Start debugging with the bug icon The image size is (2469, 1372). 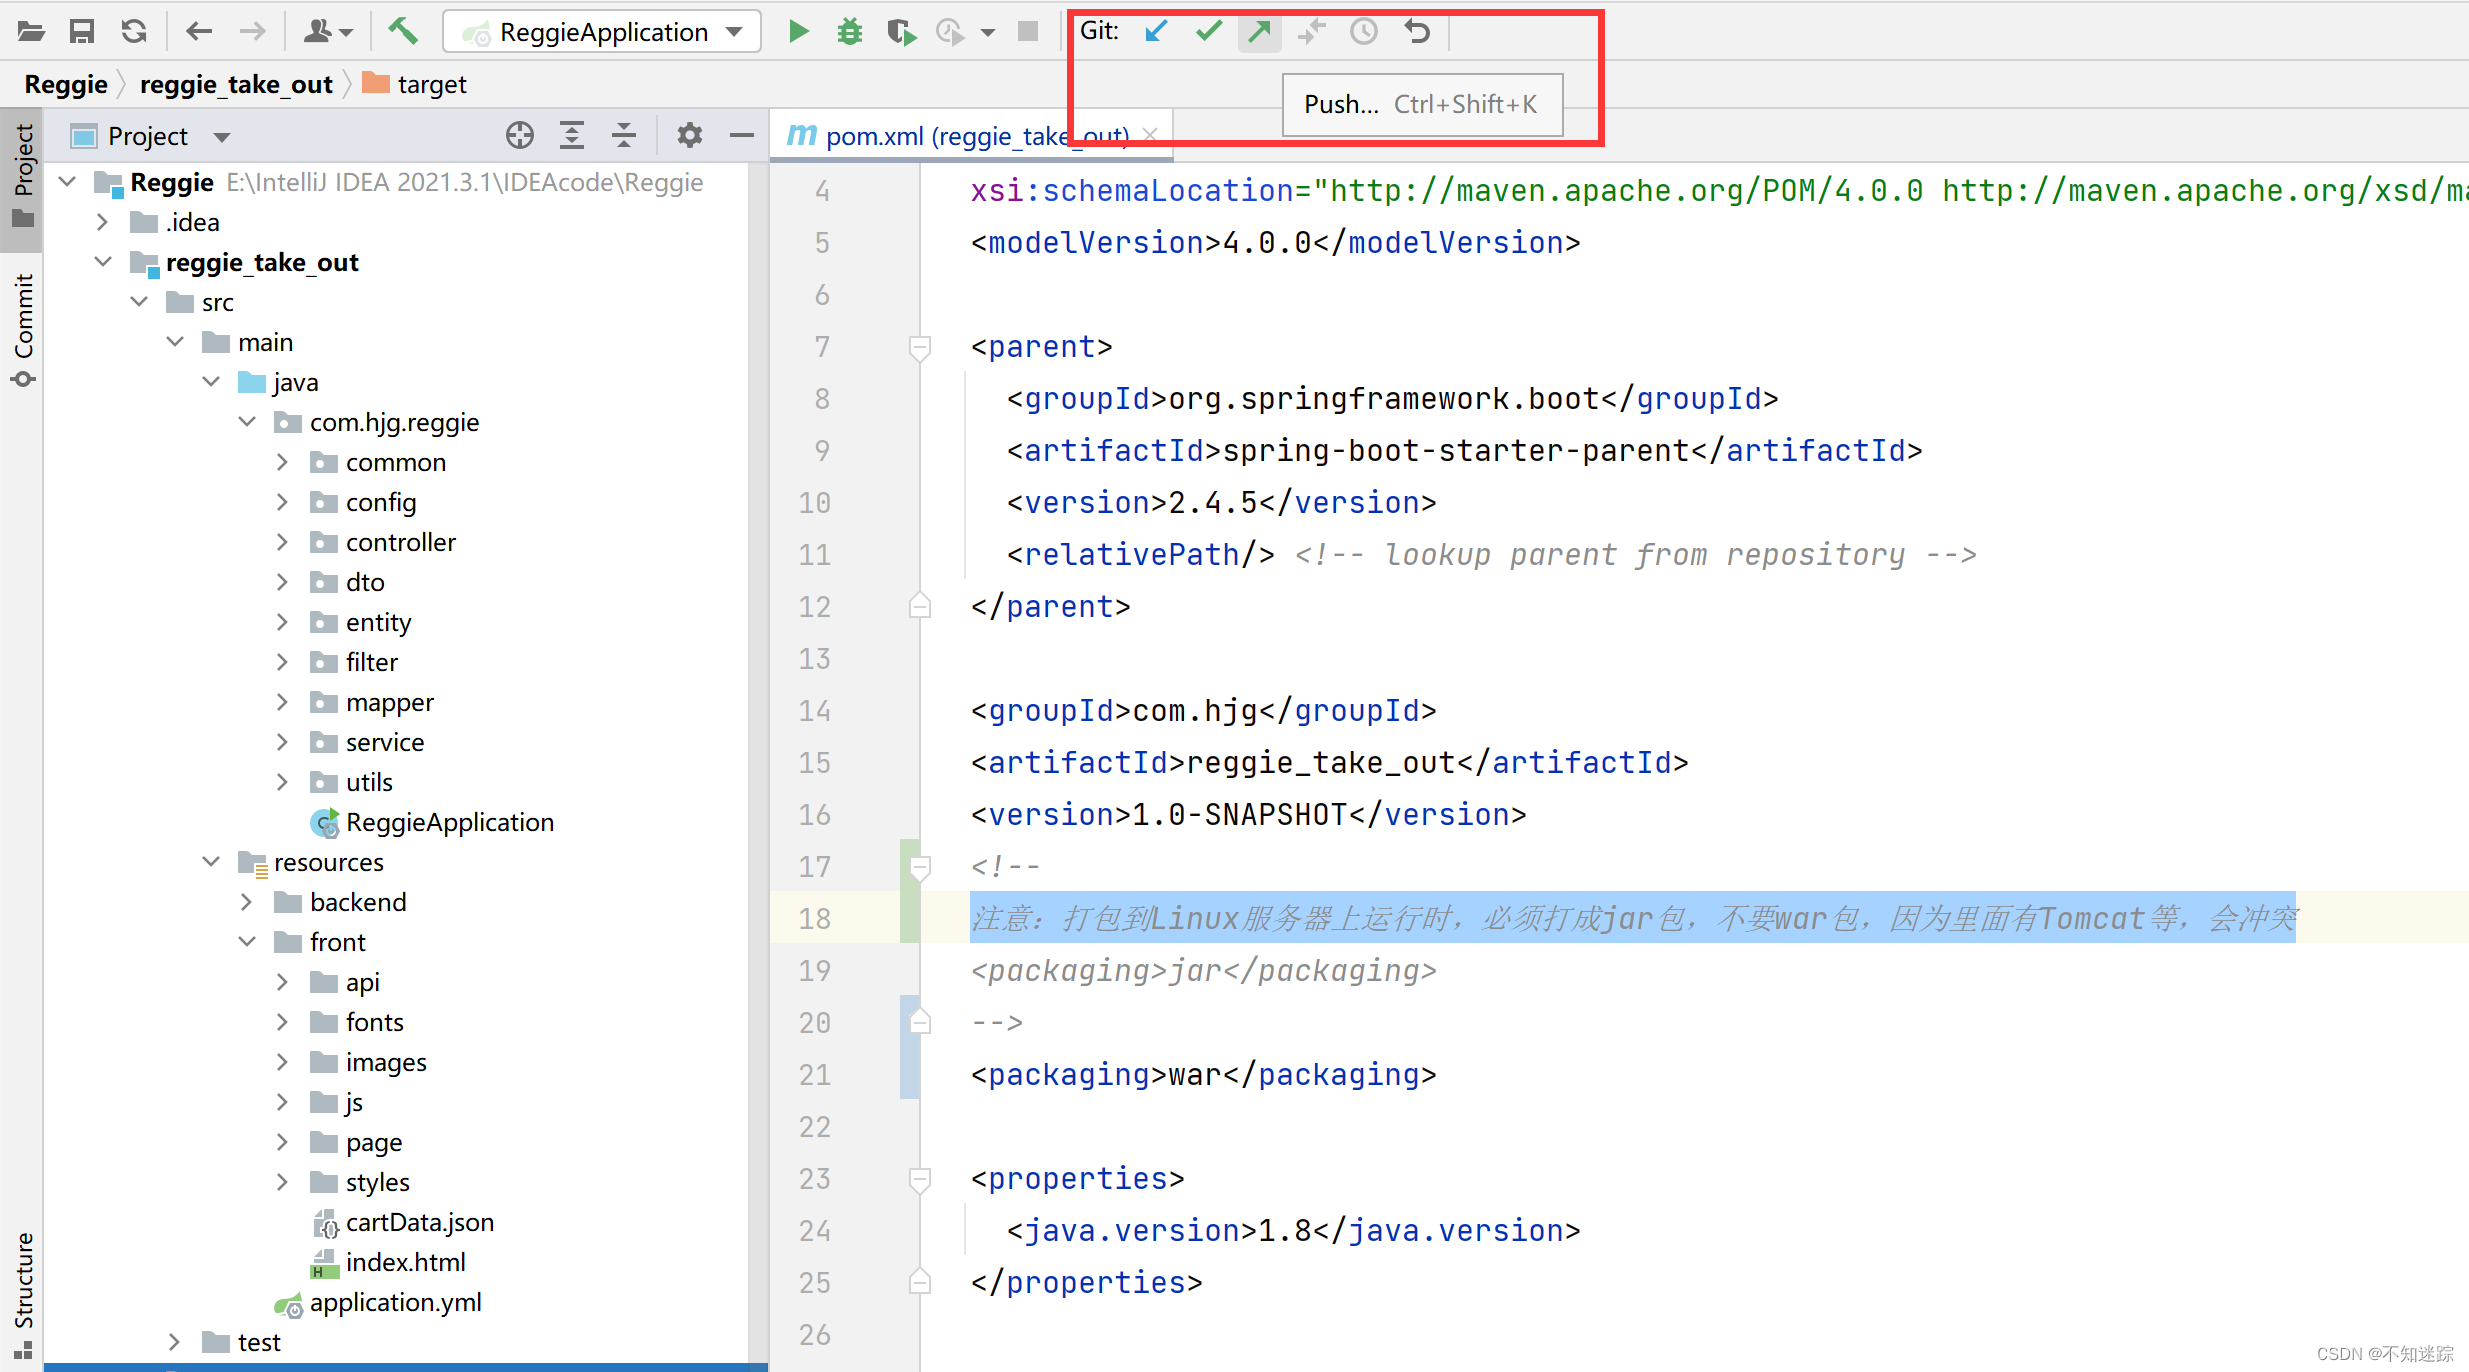849,32
